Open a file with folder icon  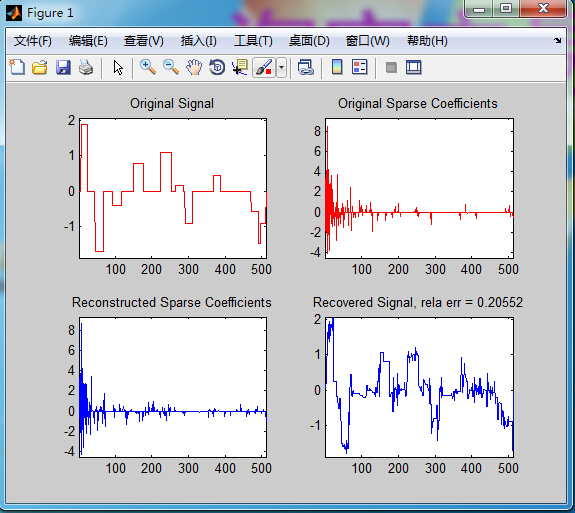40,67
